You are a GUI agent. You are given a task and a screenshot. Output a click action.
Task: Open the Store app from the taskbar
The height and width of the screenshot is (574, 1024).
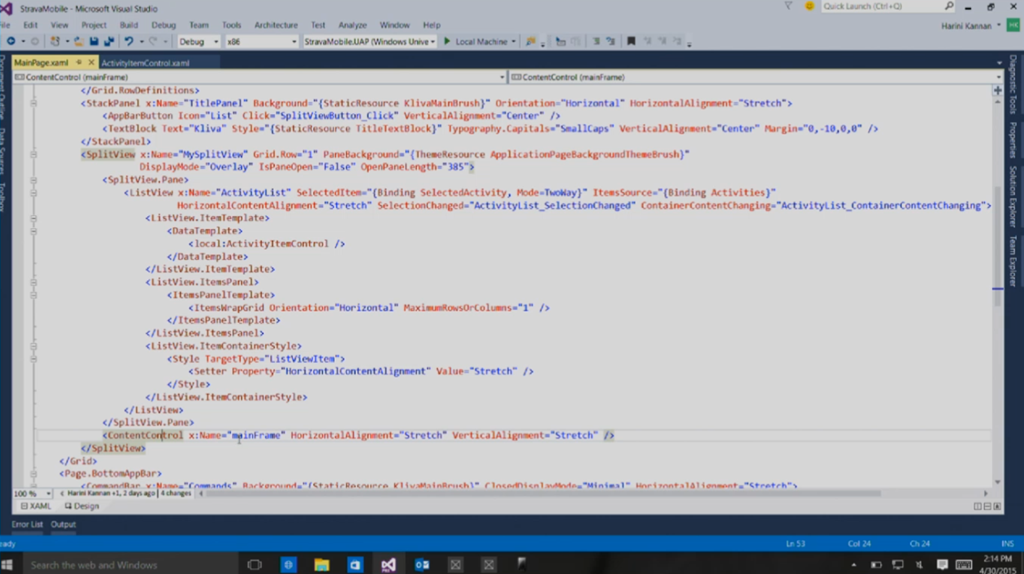pyautogui.click(x=355, y=565)
